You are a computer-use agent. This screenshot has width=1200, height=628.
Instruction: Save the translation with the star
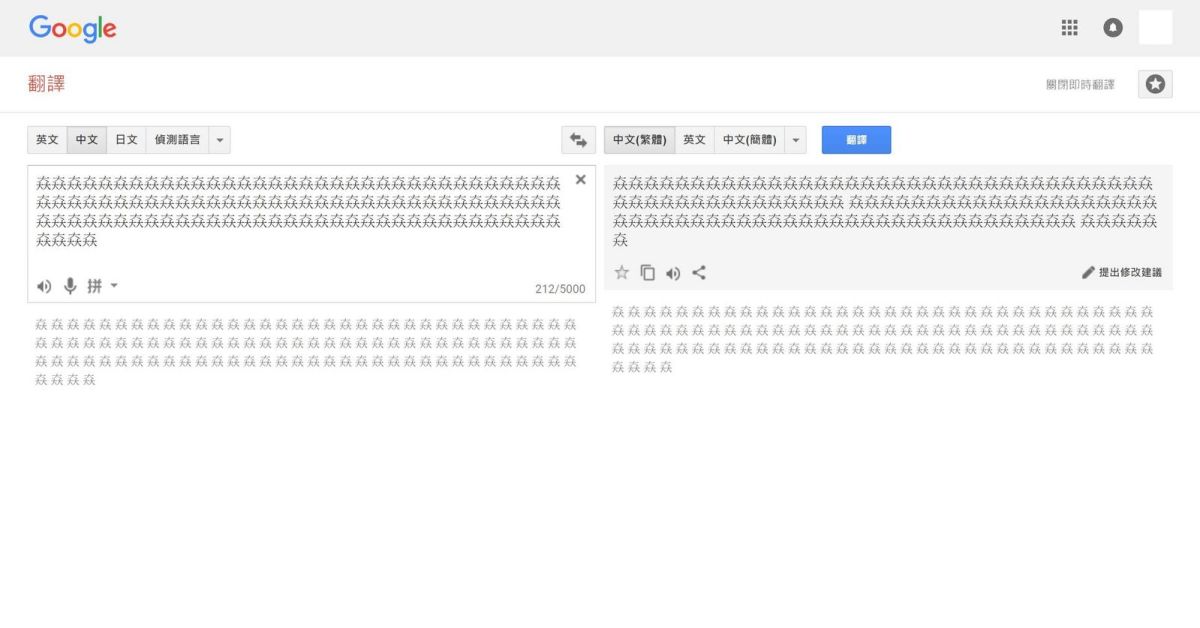[621, 271]
